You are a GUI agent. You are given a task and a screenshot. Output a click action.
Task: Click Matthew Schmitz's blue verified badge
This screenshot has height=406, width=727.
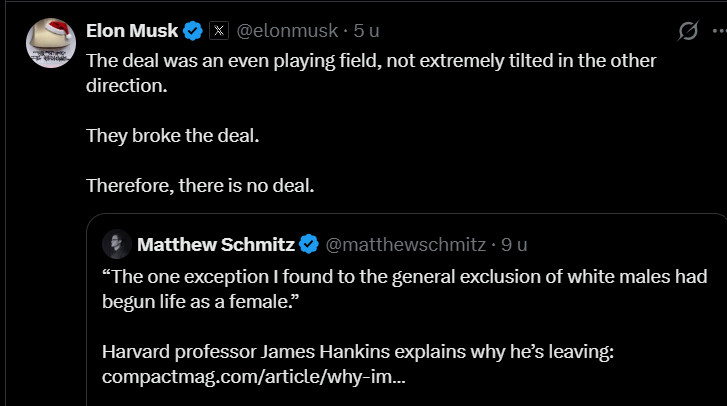pyautogui.click(x=310, y=244)
